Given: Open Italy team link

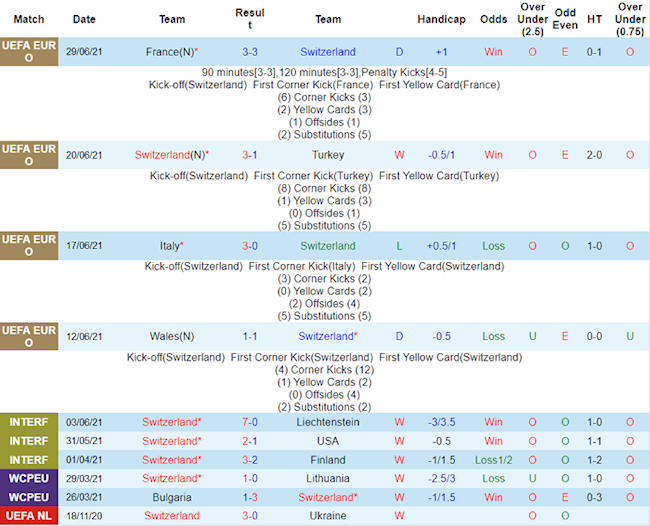Looking at the screenshot, I should click(x=172, y=246).
